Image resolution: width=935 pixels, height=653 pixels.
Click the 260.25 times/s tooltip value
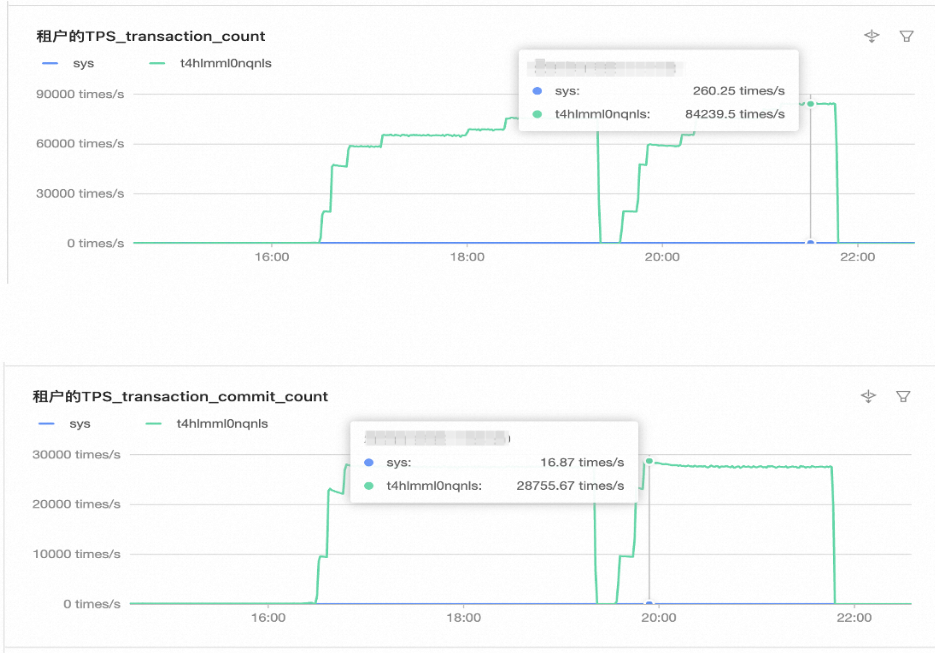click(738, 91)
